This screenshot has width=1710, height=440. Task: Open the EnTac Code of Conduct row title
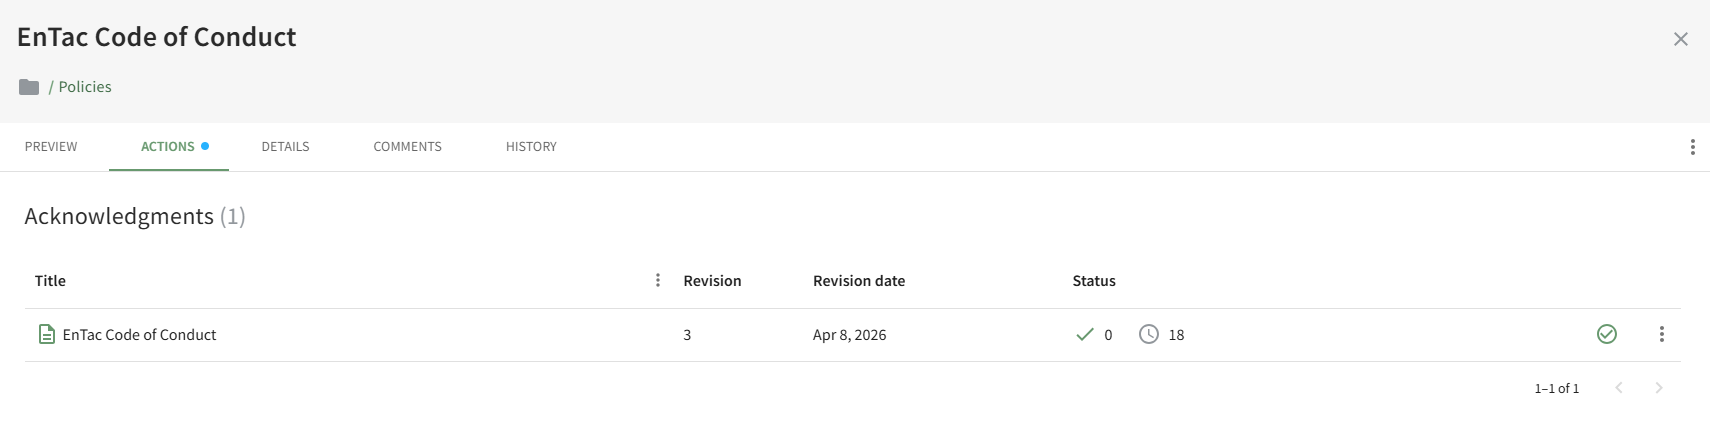[x=139, y=335]
